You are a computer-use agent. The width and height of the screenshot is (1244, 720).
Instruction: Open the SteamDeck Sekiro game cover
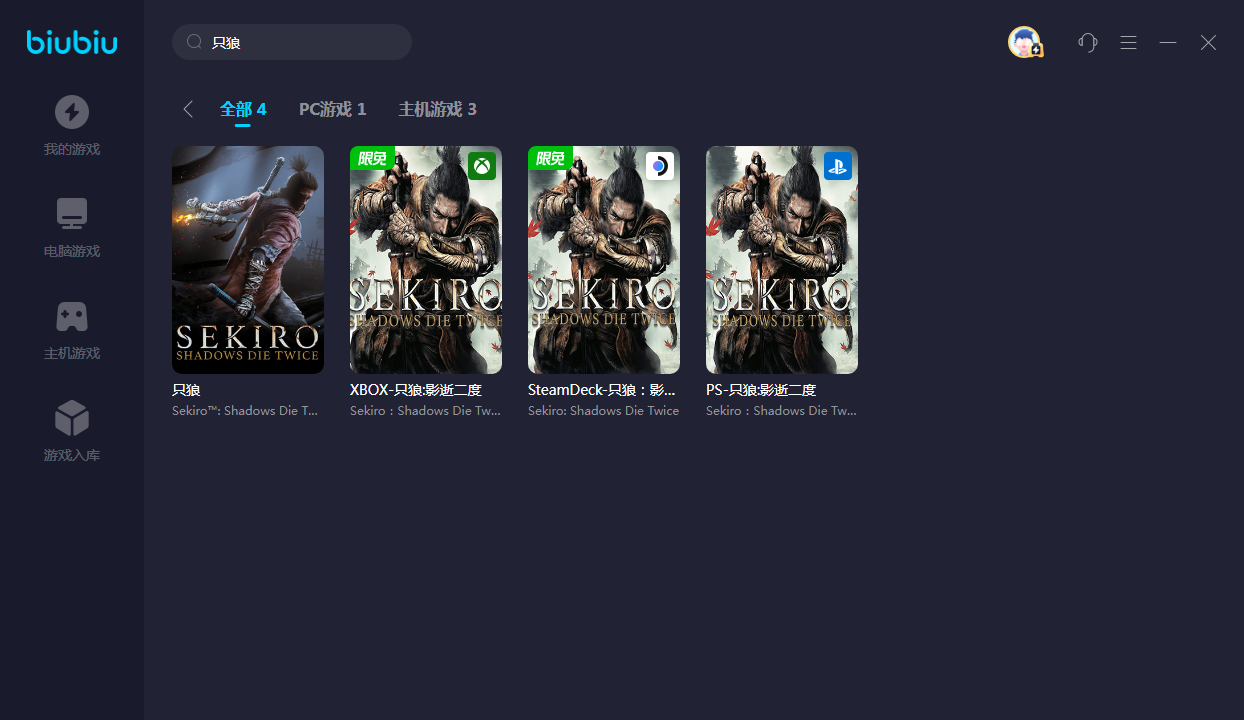(x=604, y=260)
